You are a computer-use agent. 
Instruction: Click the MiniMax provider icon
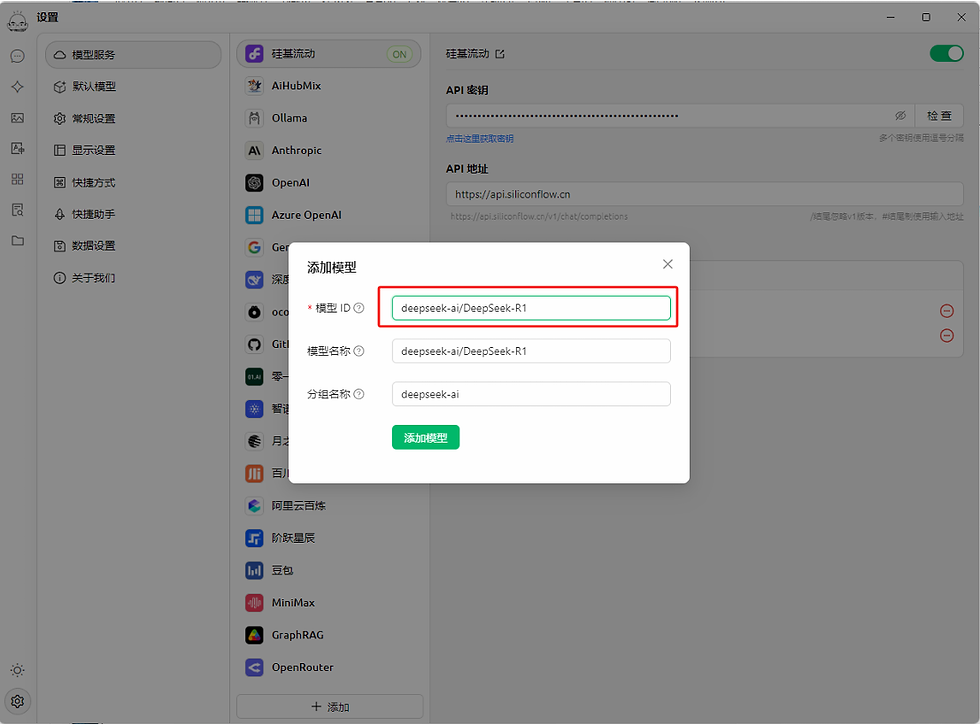coord(254,602)
